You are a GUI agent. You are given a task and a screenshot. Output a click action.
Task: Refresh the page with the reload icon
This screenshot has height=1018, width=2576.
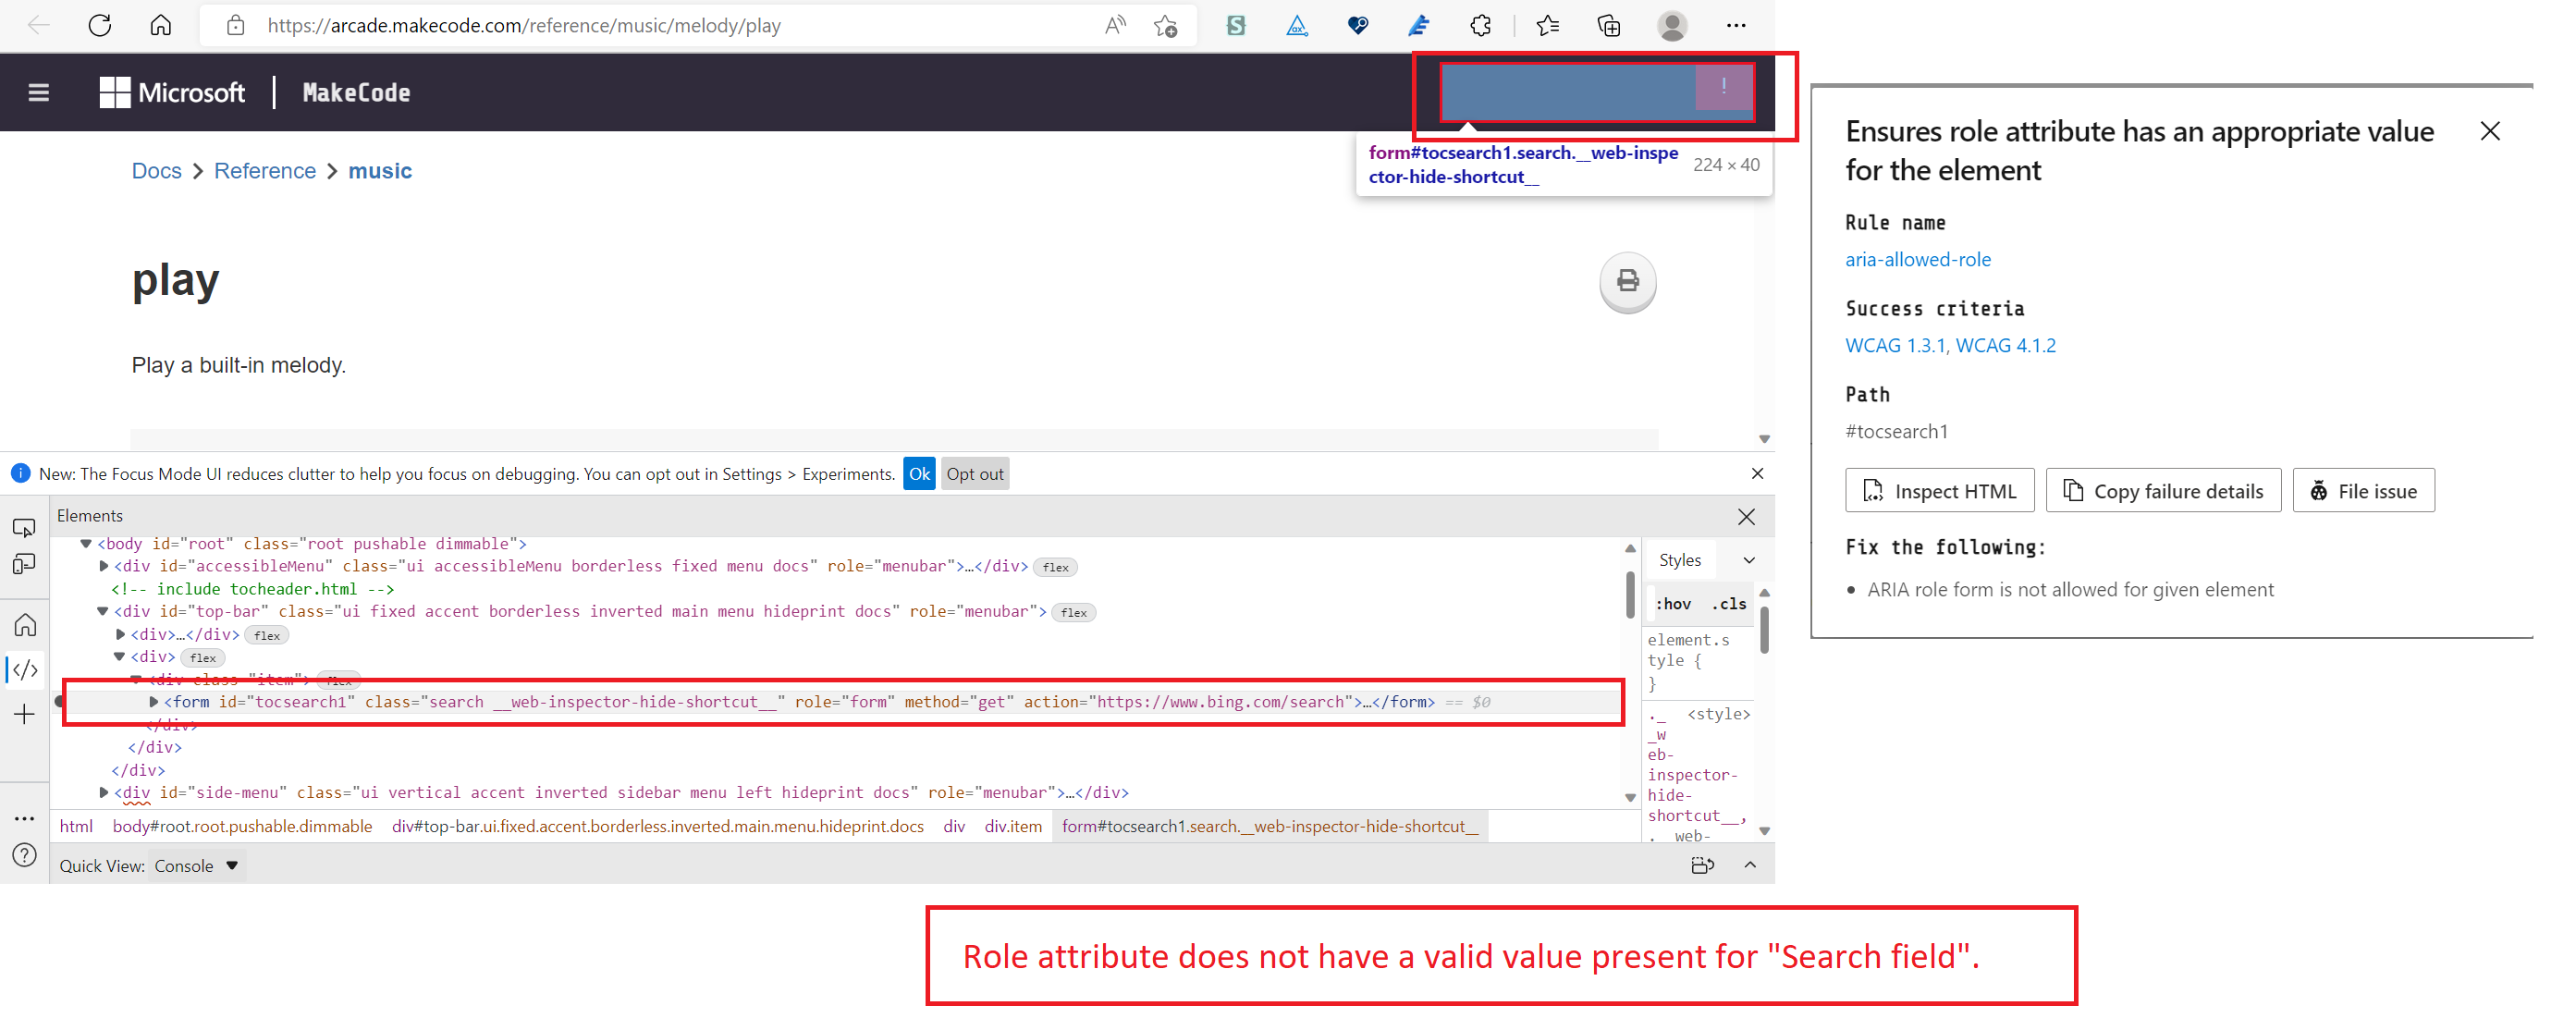99,25
